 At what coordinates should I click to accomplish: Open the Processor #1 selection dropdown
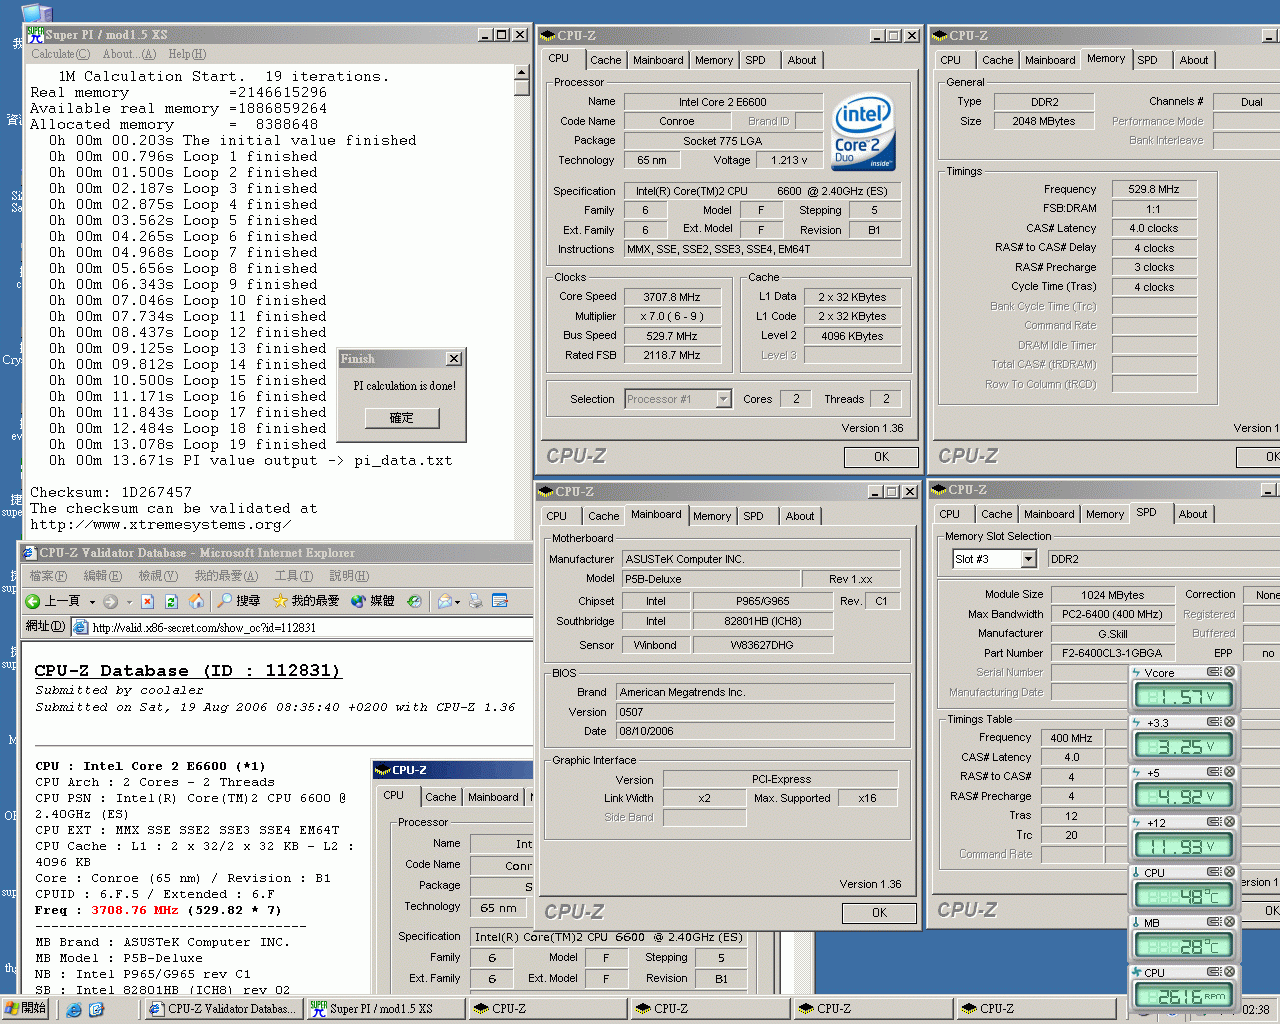[723, 399]
